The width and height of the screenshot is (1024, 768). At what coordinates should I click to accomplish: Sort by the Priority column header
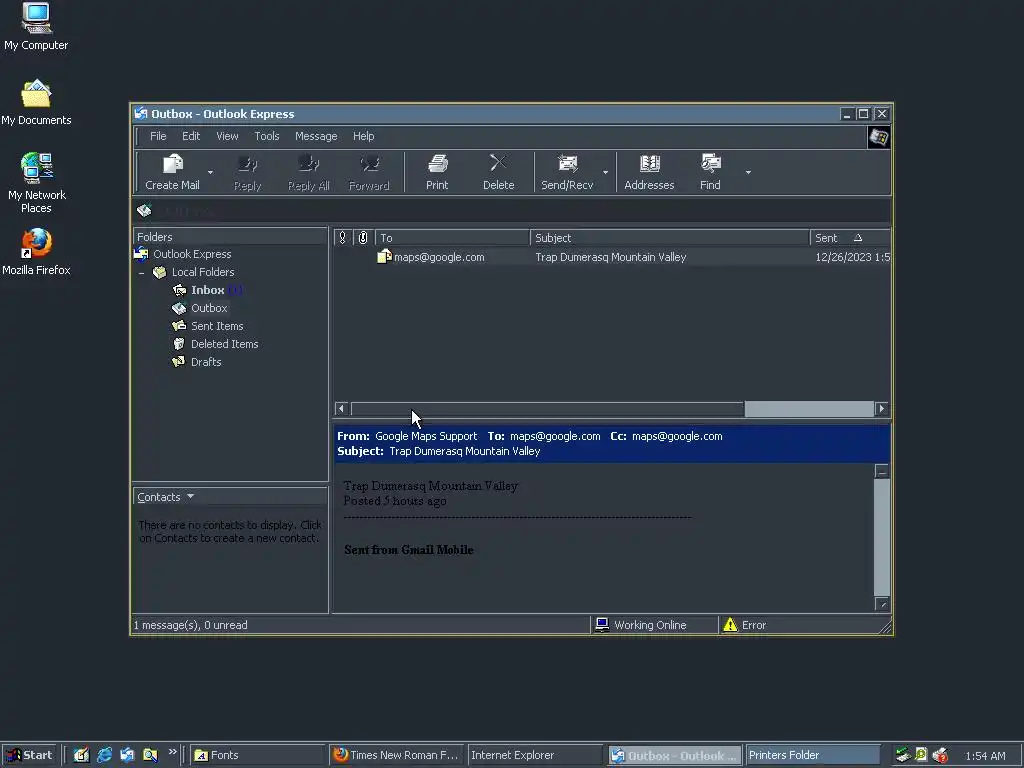coord(342,238)
